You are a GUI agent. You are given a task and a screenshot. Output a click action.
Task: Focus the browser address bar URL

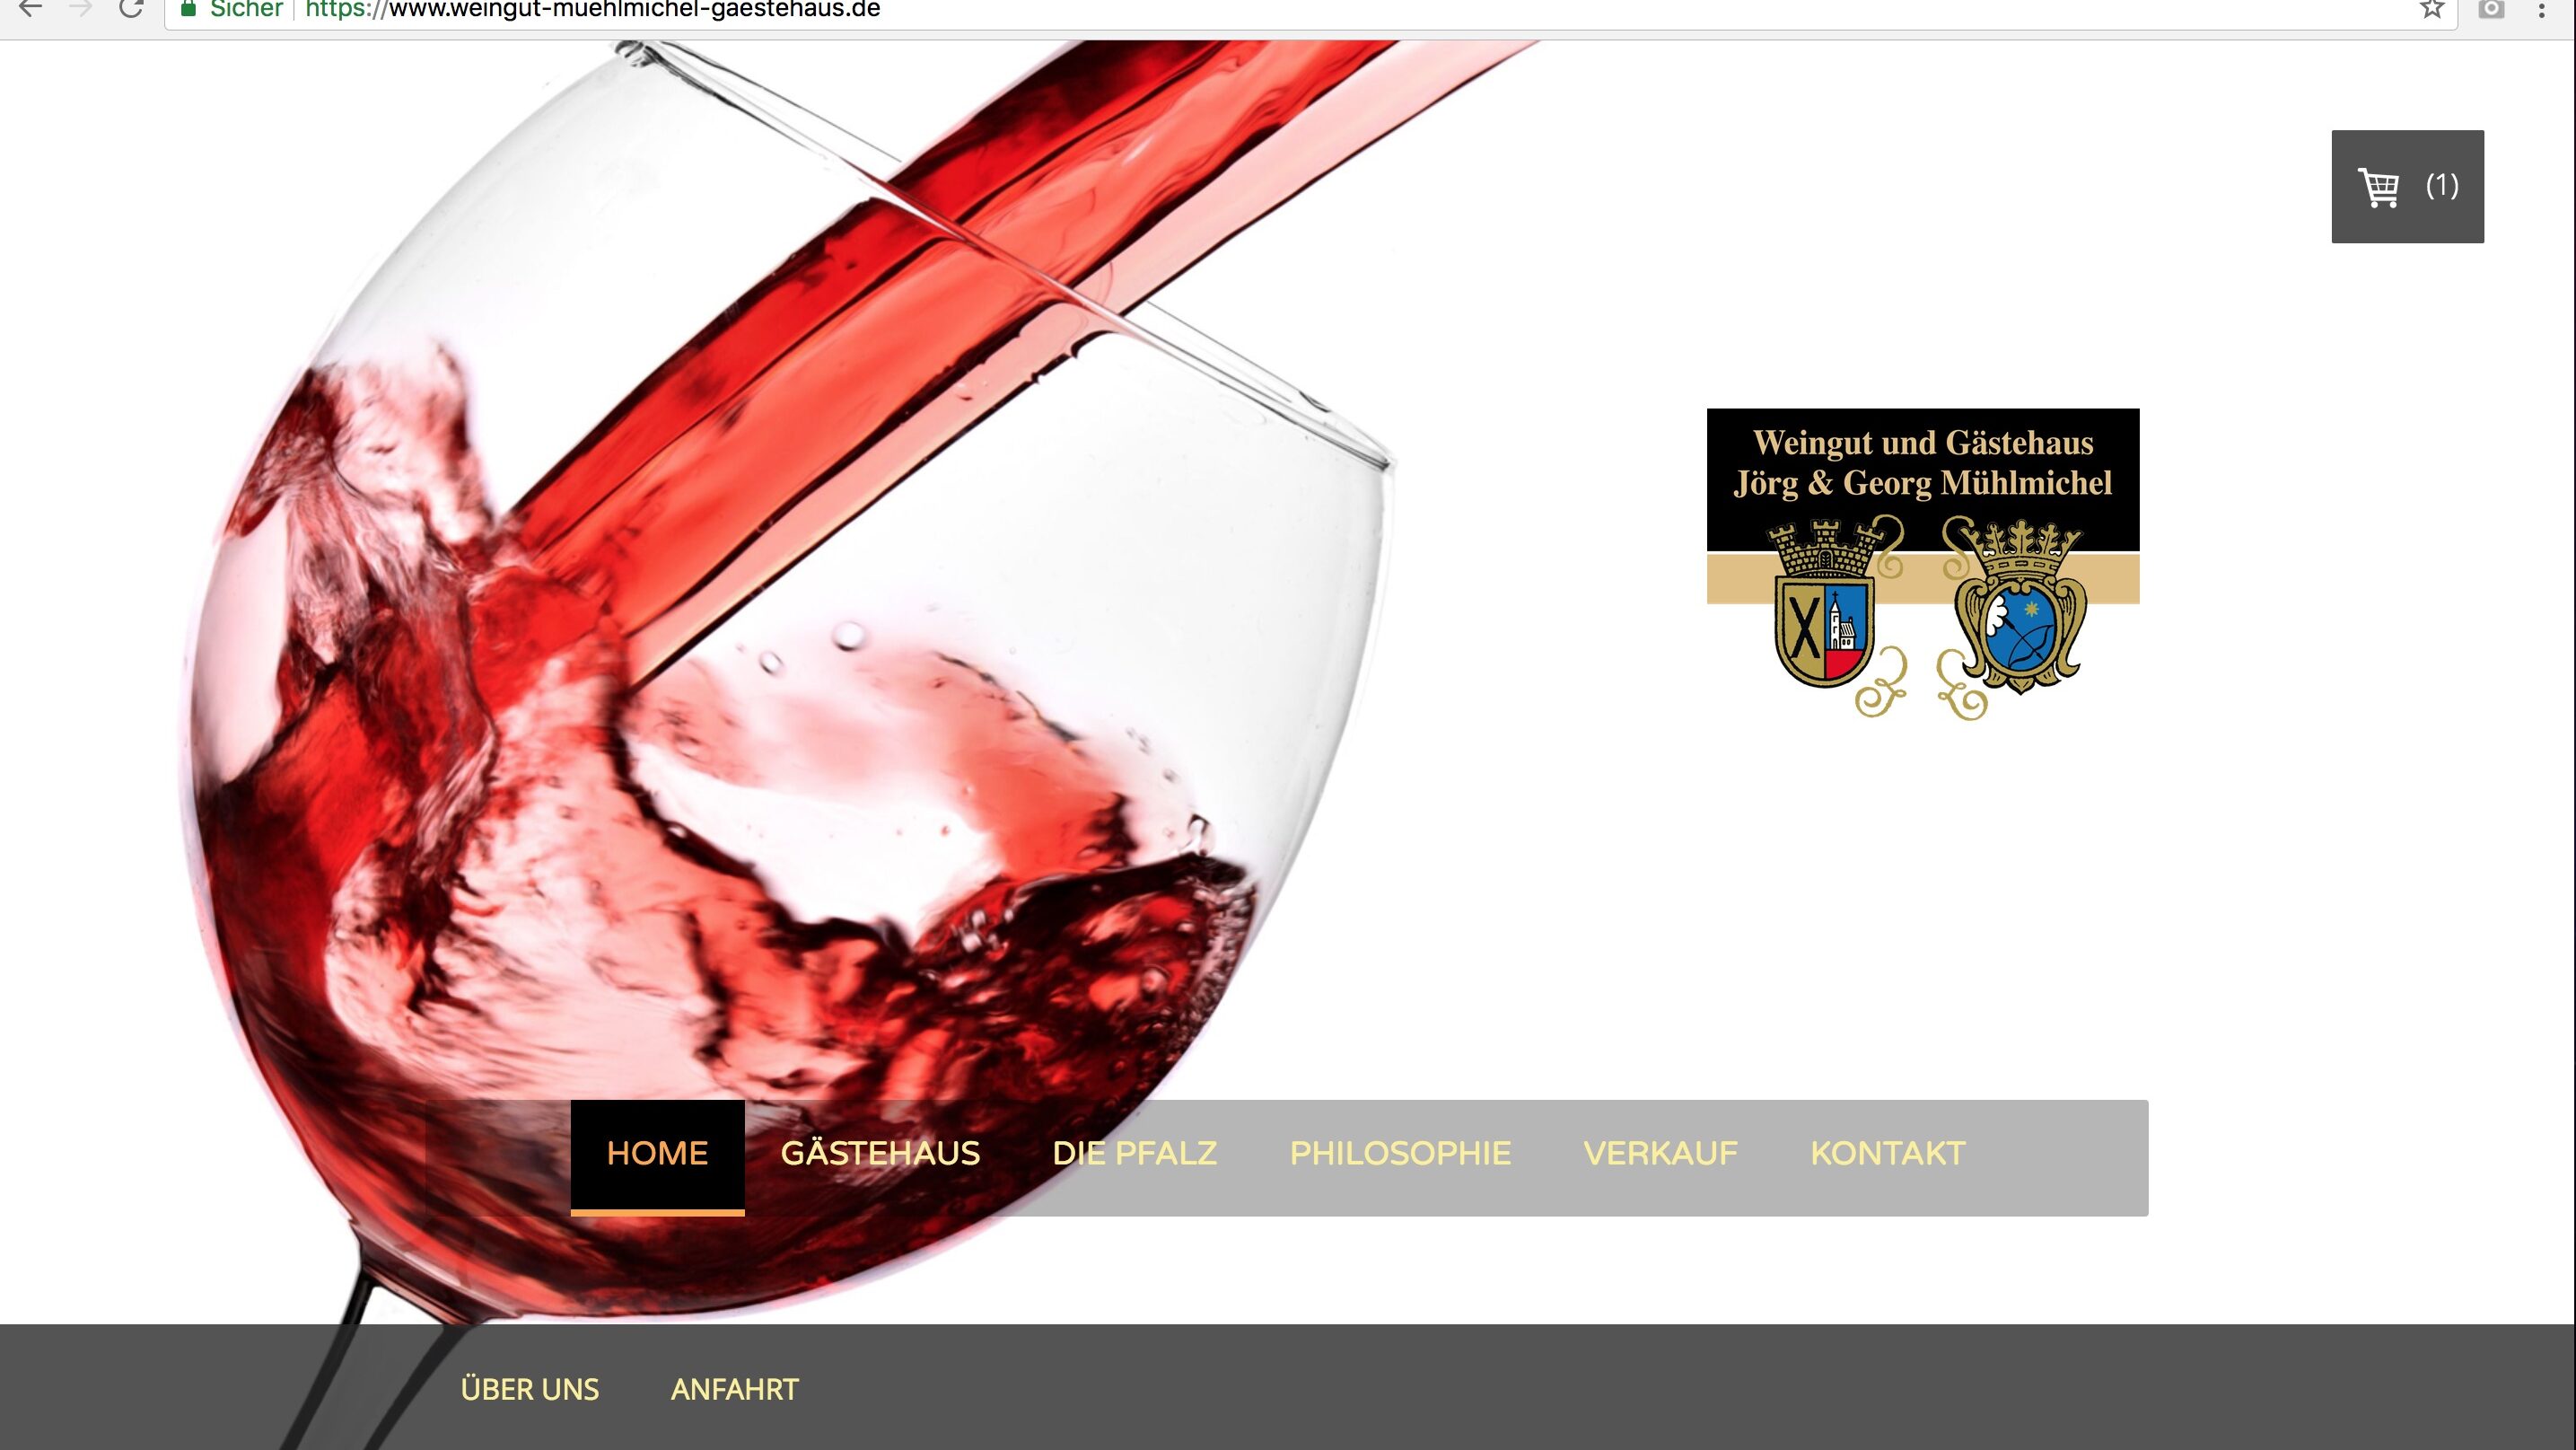(592, 10)
